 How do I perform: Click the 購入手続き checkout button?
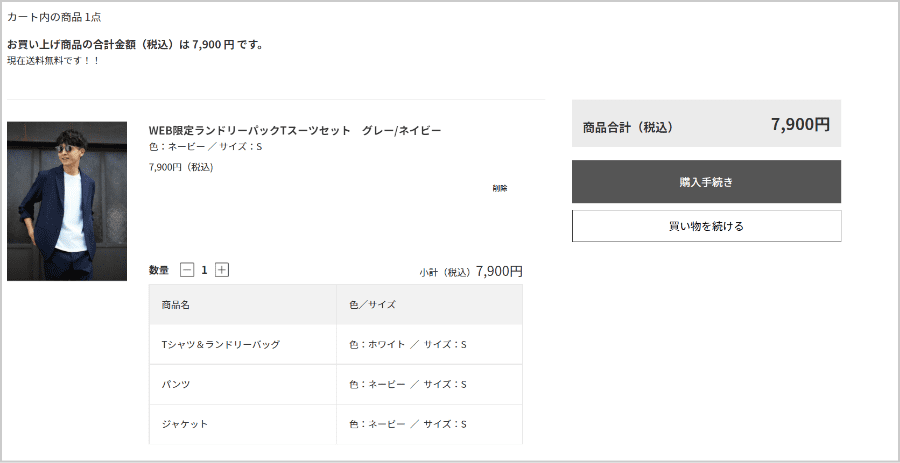coord(706,182)
